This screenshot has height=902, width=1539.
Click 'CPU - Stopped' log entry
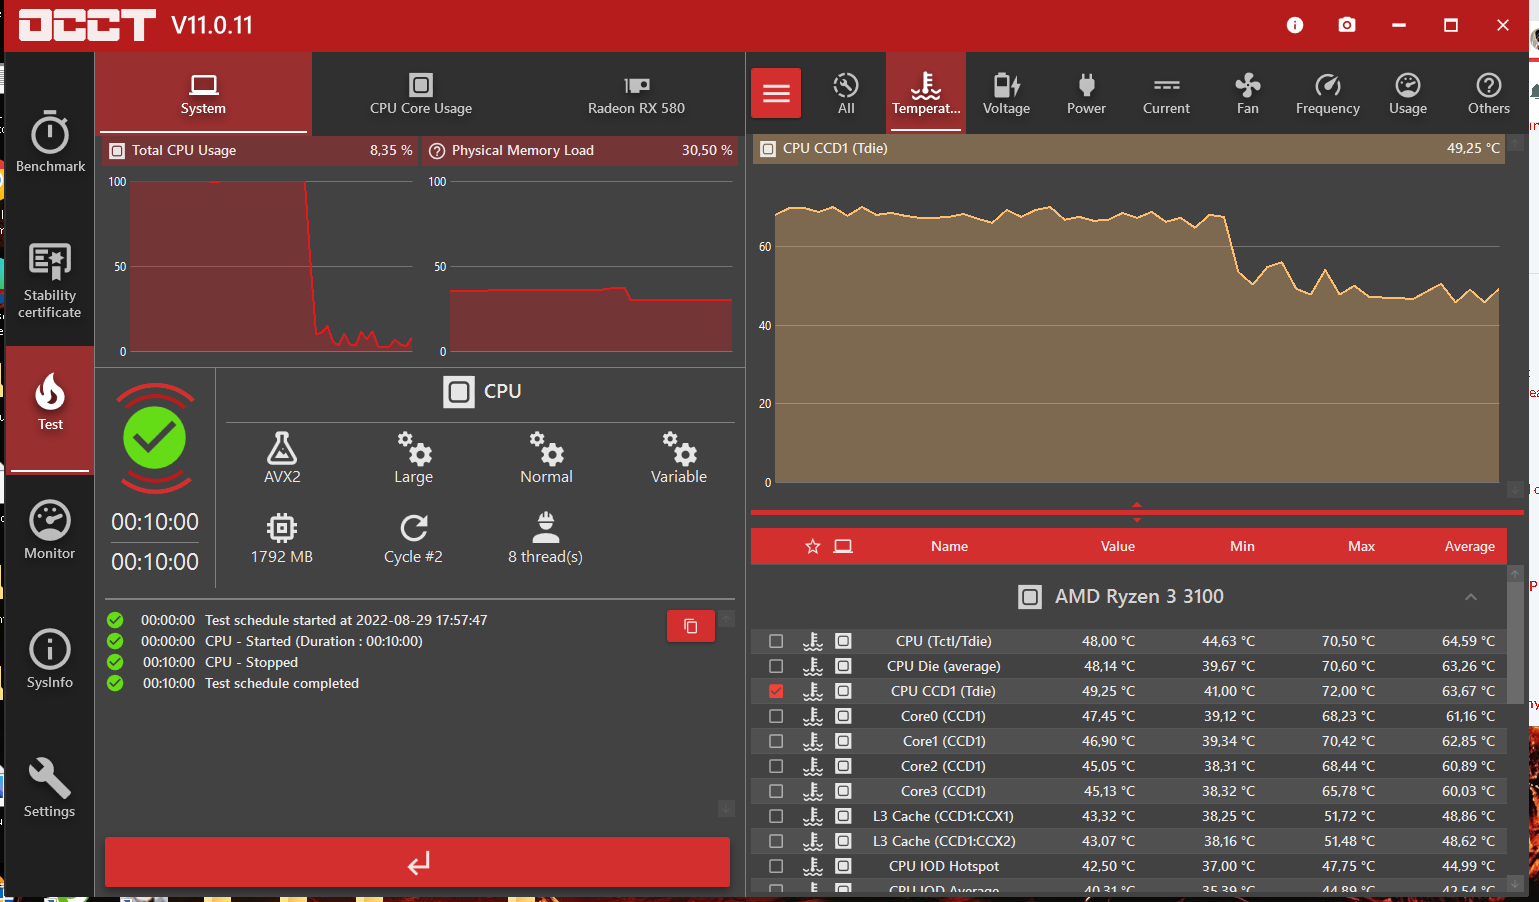pyautogui.click(x=251, y=662)
